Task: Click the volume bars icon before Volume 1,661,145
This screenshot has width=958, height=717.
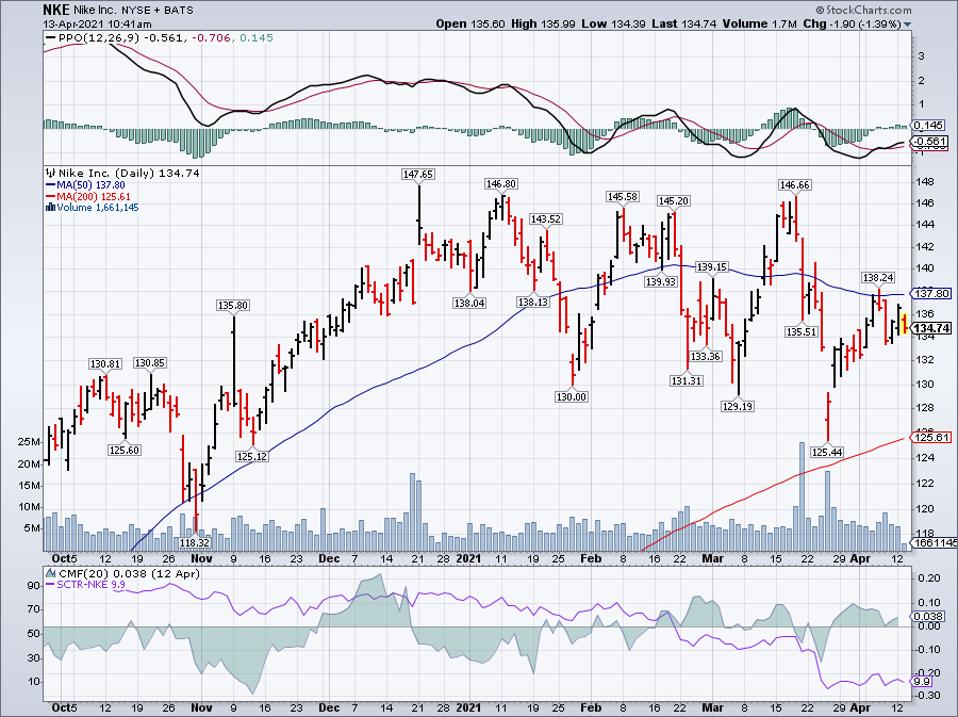Action: 51,208
